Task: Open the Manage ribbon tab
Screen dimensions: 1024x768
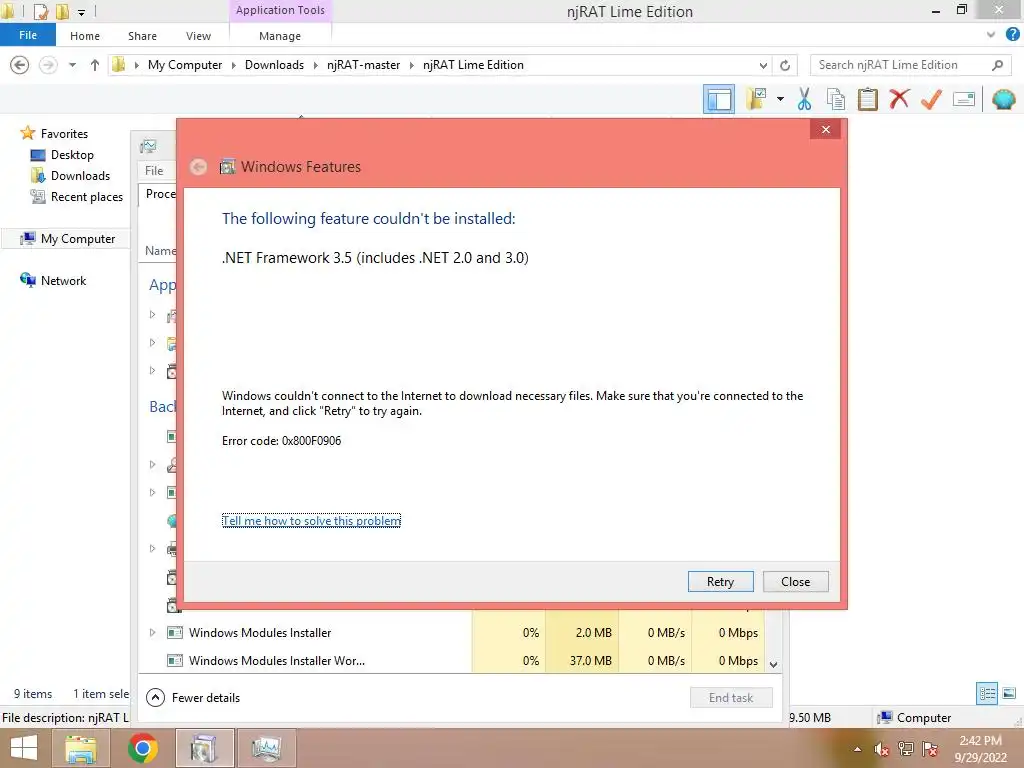Action: pyautogui.click(x=280, y=36)
